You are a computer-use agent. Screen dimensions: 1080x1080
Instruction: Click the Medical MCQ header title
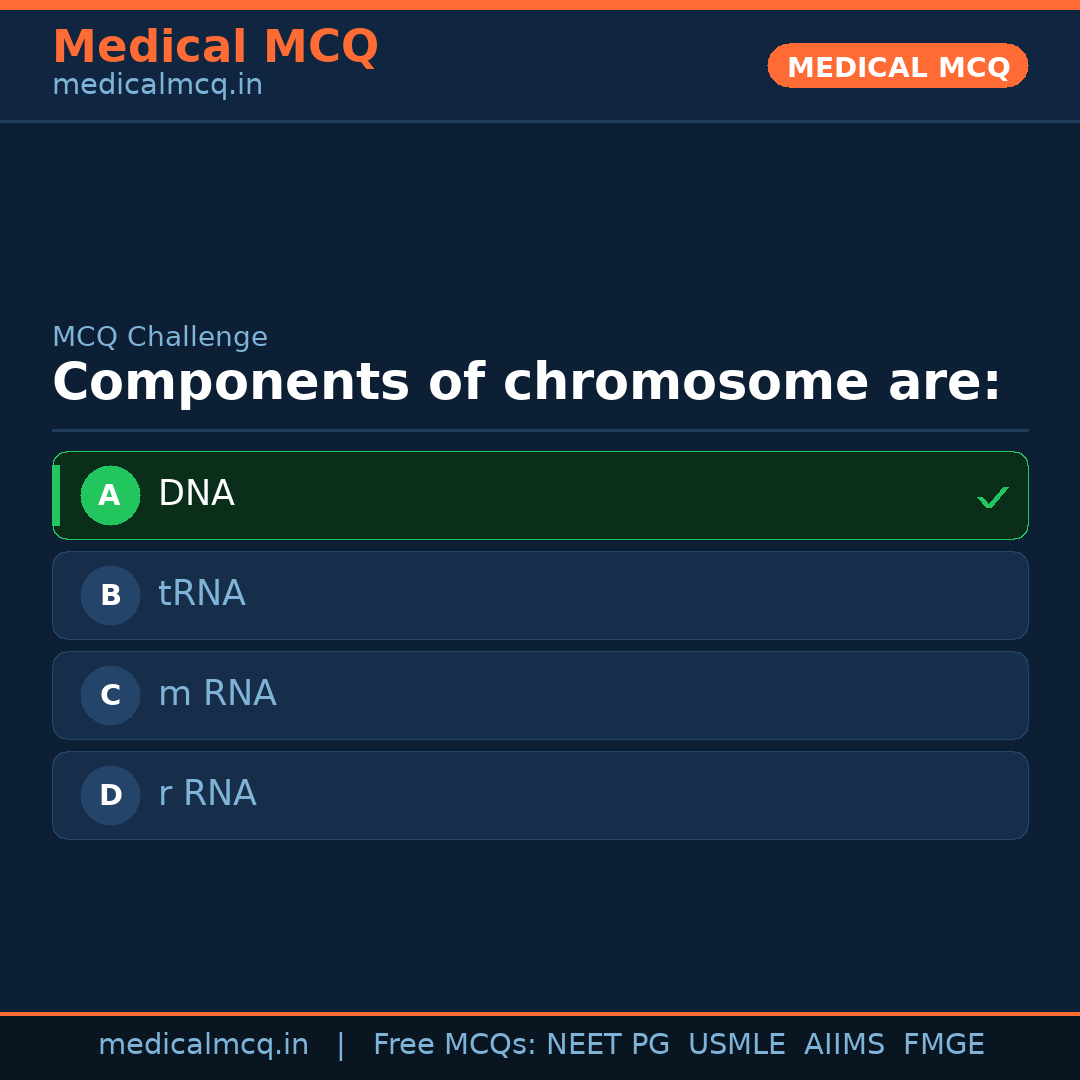point(215,47)
